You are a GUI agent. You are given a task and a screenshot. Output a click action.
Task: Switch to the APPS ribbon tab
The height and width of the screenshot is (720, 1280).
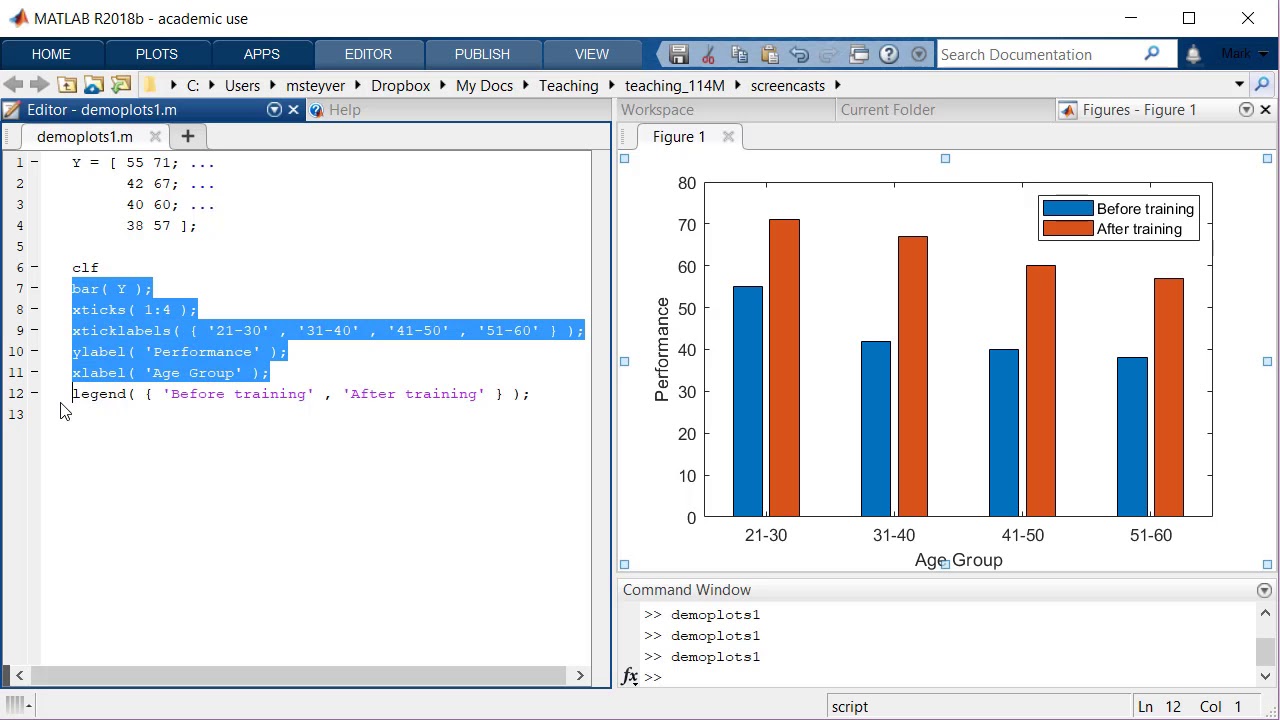[262, 54]
